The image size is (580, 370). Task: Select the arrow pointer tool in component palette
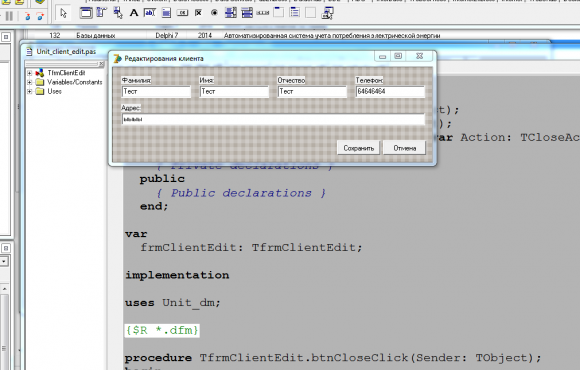point(63,13)
